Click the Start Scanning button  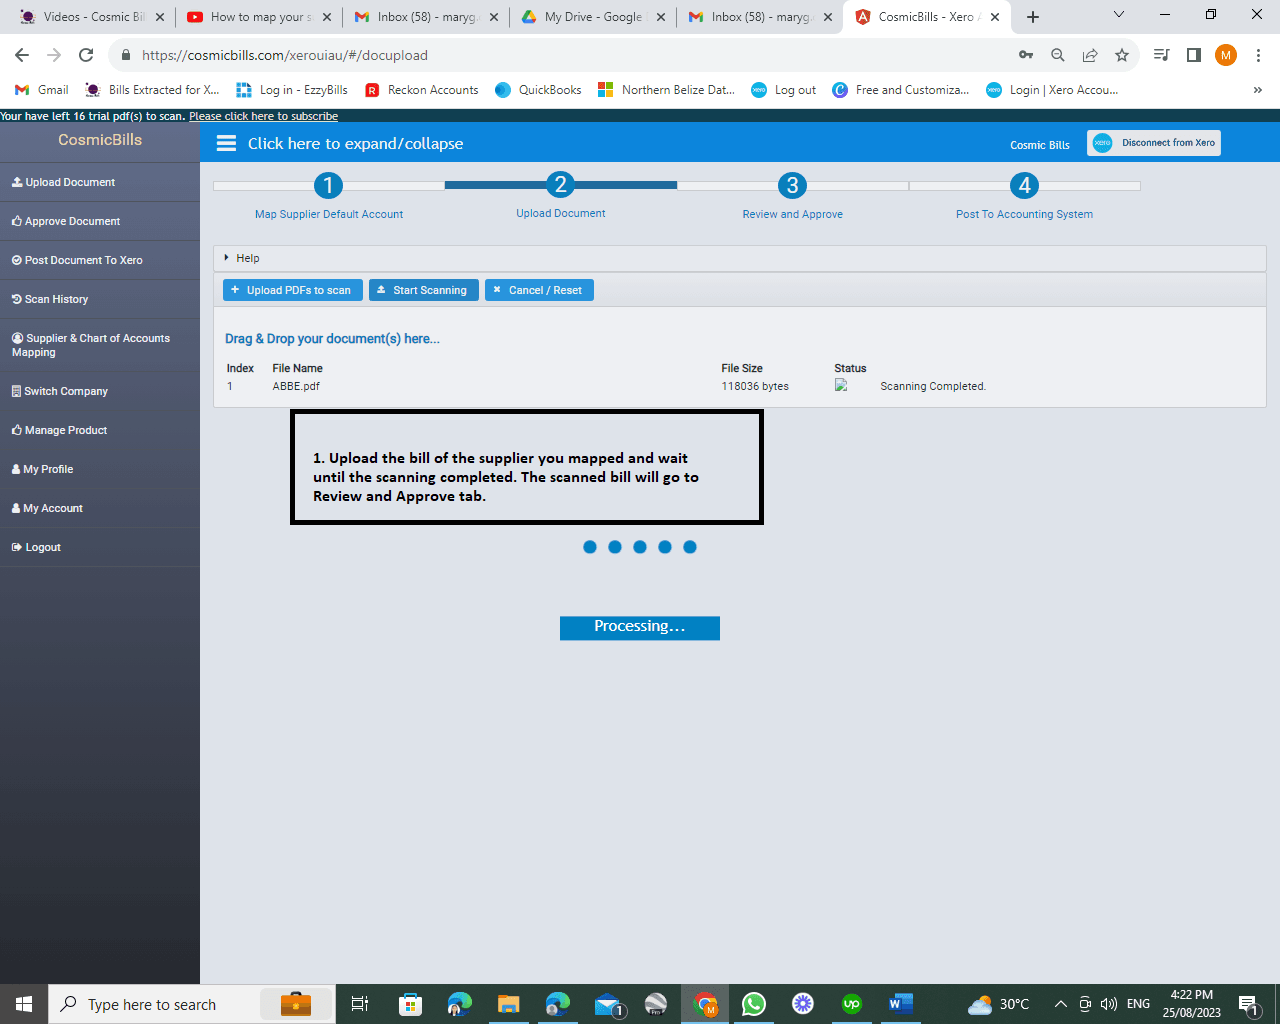click(x=424, y=290)
